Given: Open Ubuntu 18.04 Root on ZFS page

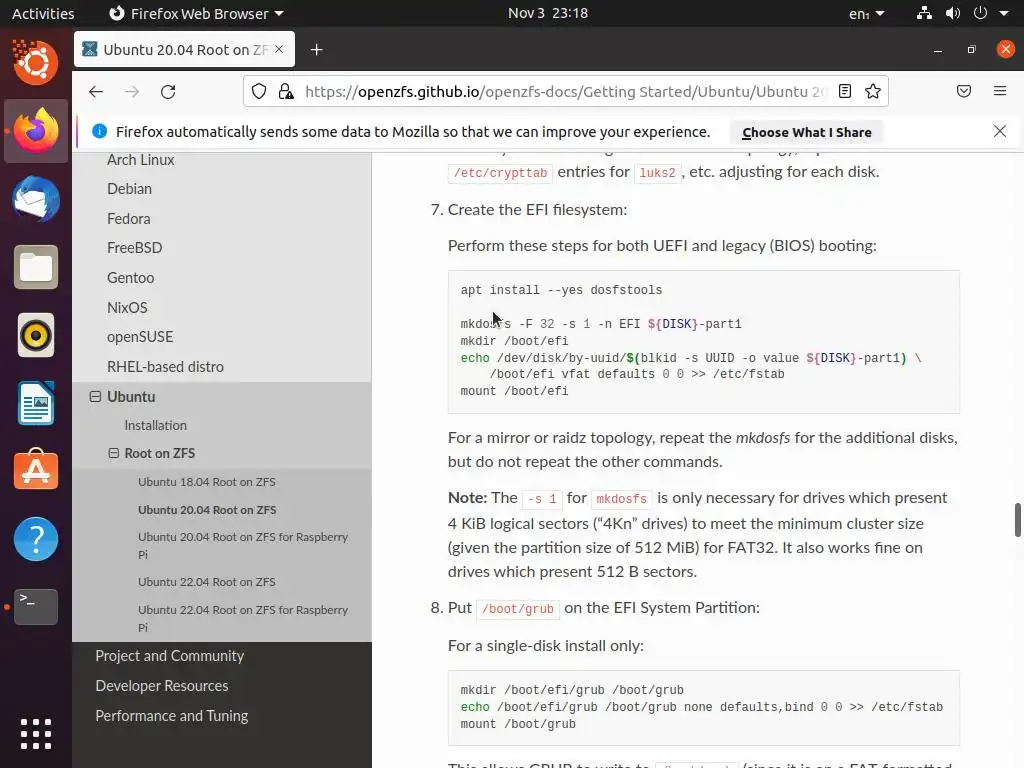Looking at the screenshot, I should point(206,482).
